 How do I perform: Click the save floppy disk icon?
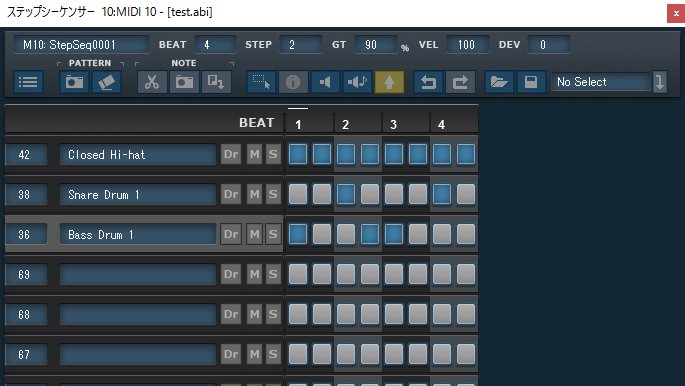click(531, 82)
